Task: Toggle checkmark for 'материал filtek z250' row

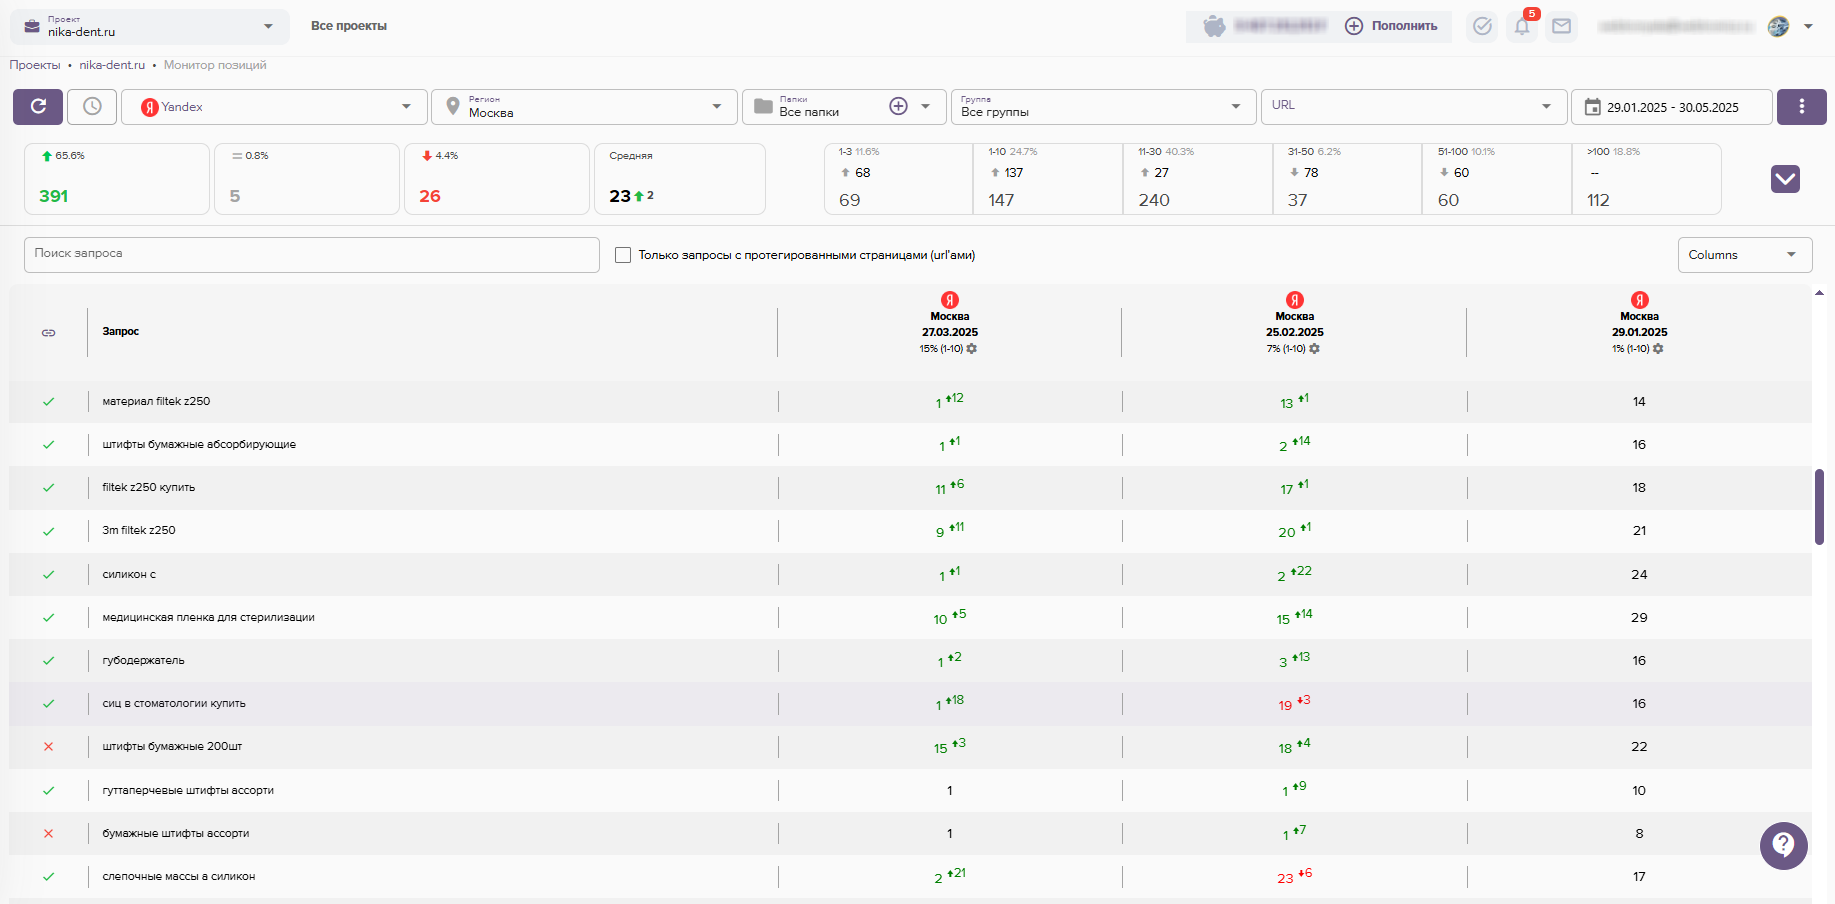Action: (48, 402)
